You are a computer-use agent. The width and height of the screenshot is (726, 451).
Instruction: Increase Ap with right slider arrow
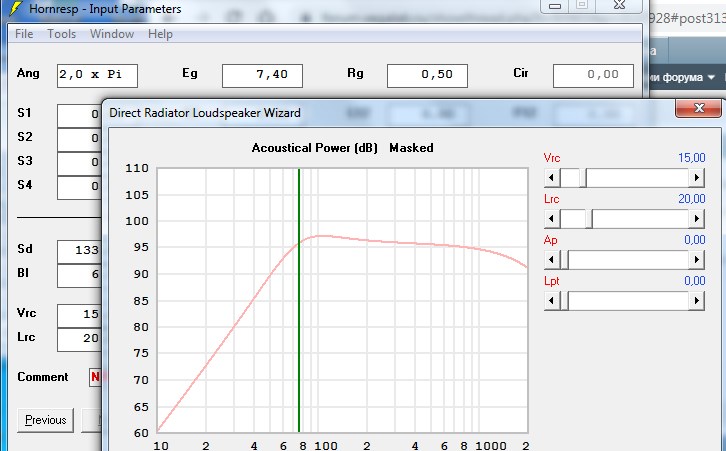tap(697, 260)
